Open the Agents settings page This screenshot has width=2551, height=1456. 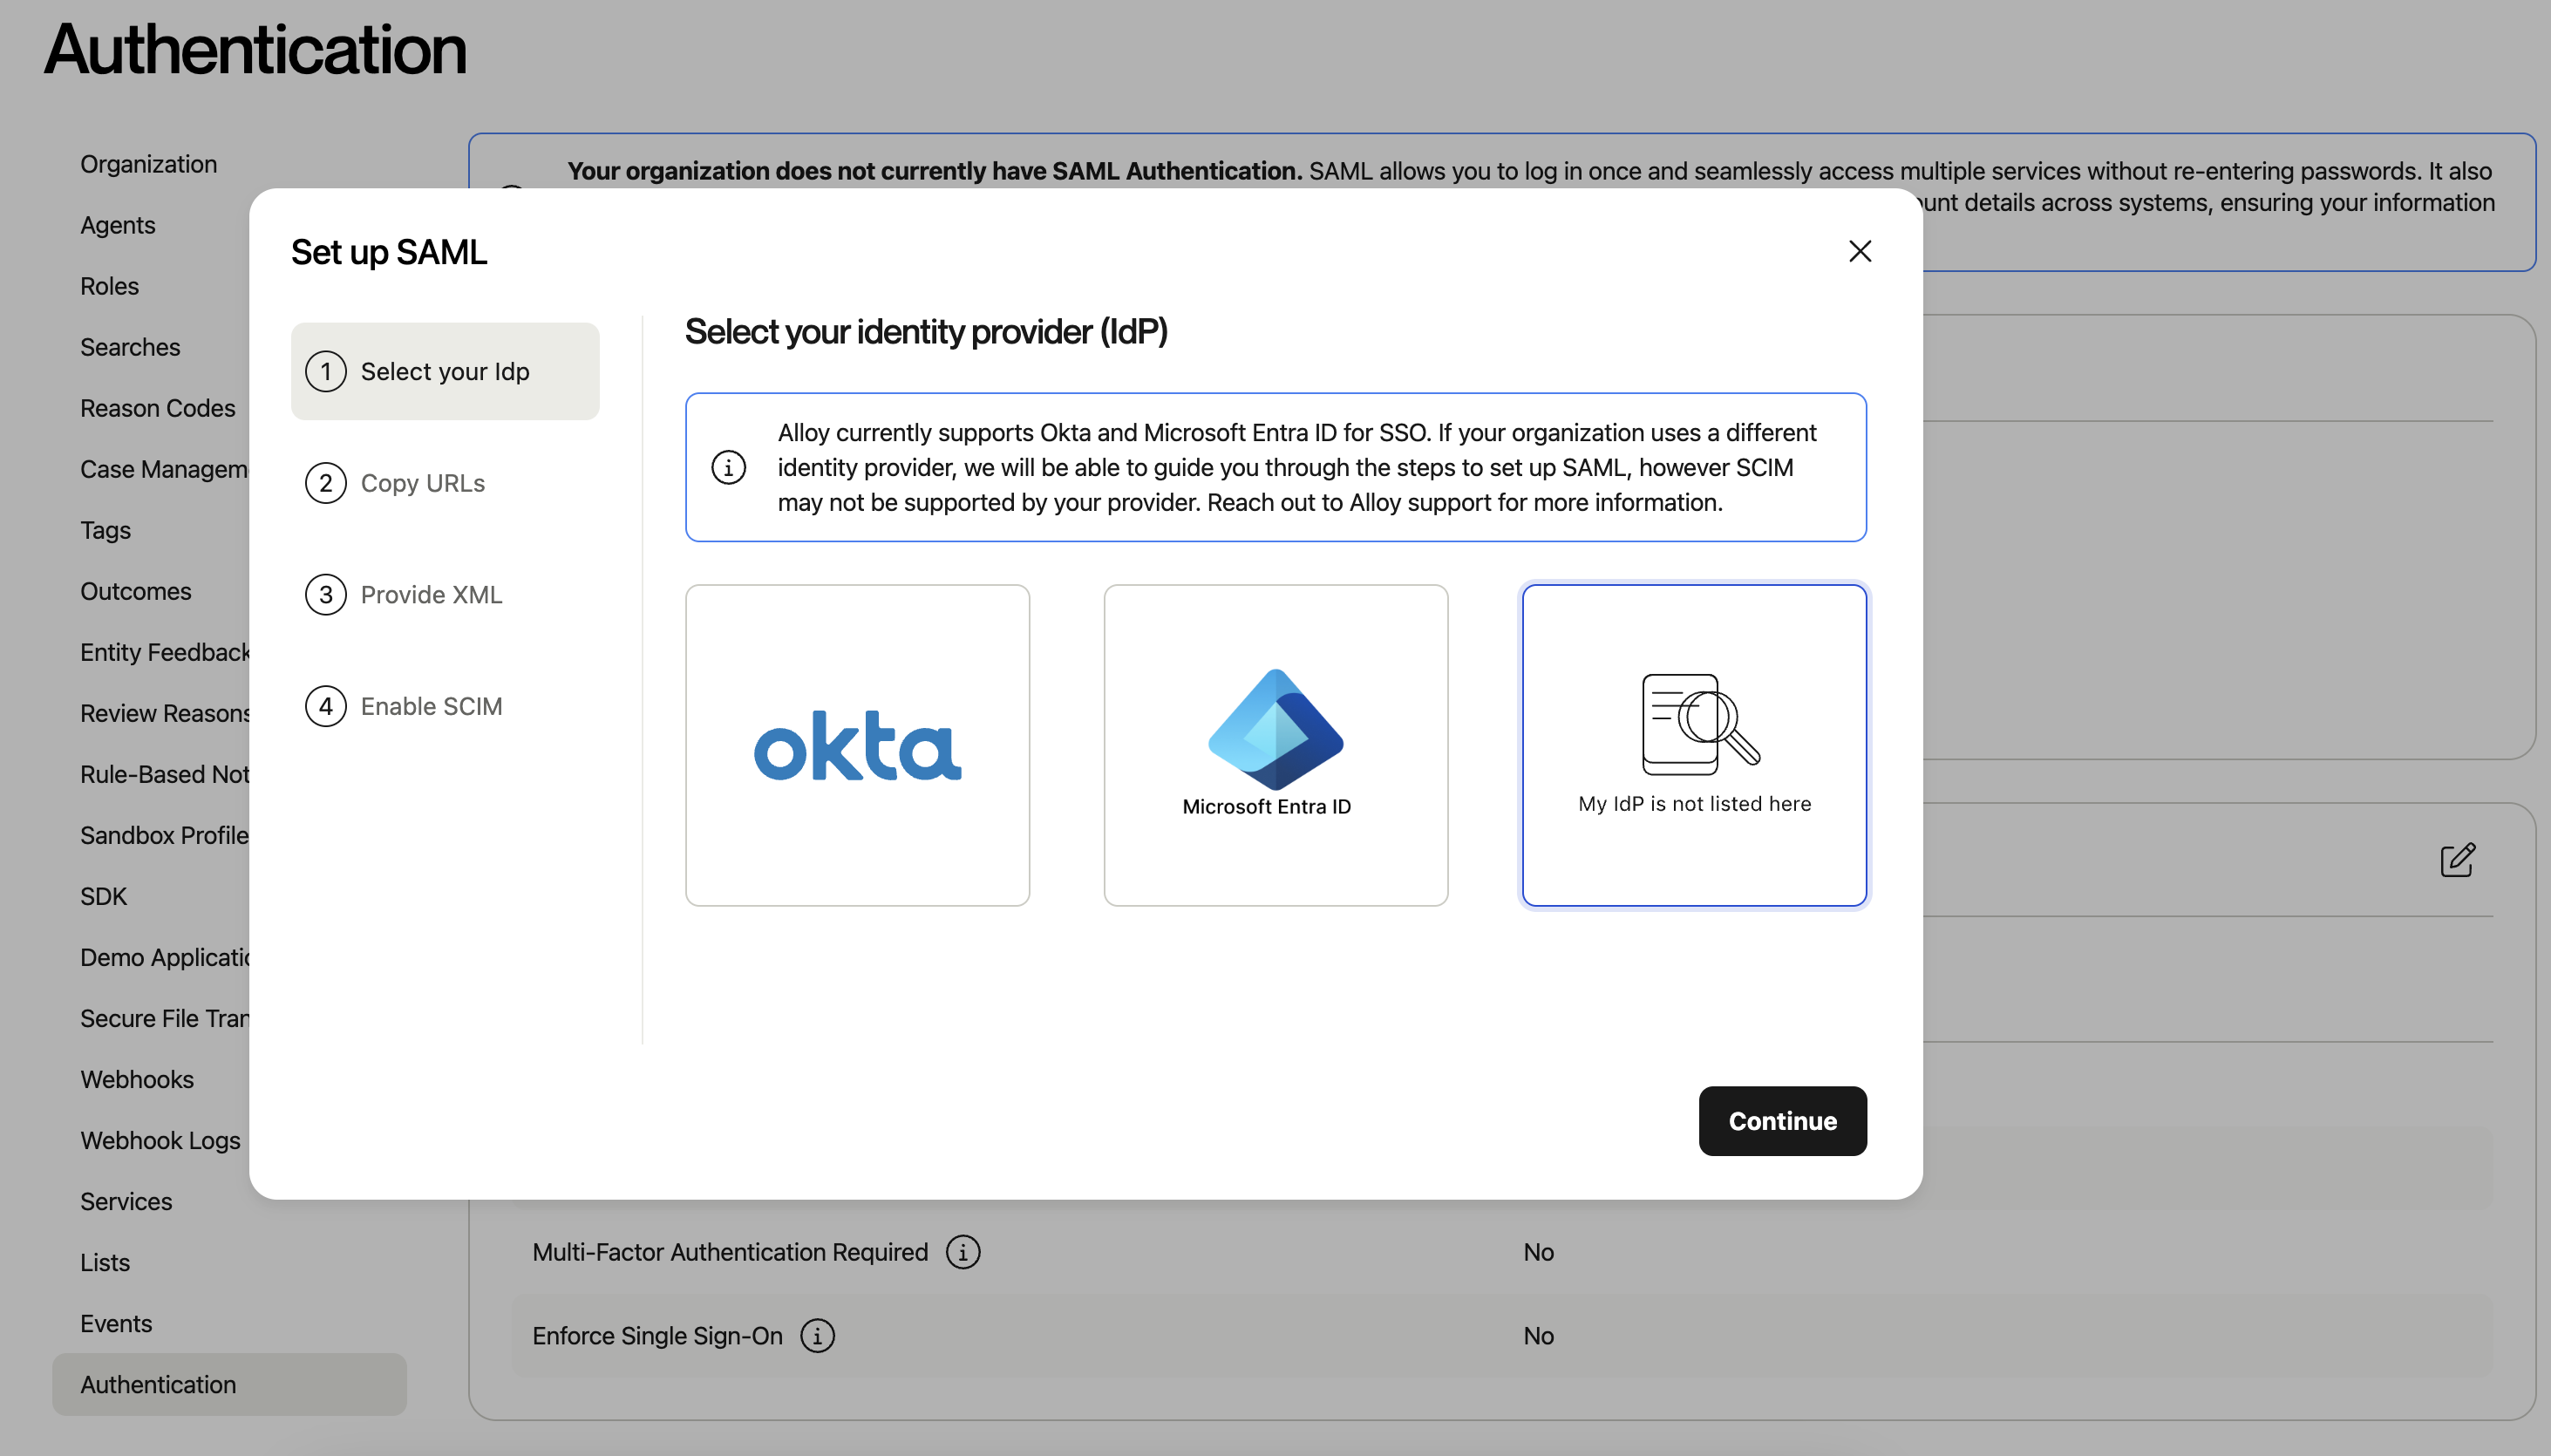pos(117,225)
